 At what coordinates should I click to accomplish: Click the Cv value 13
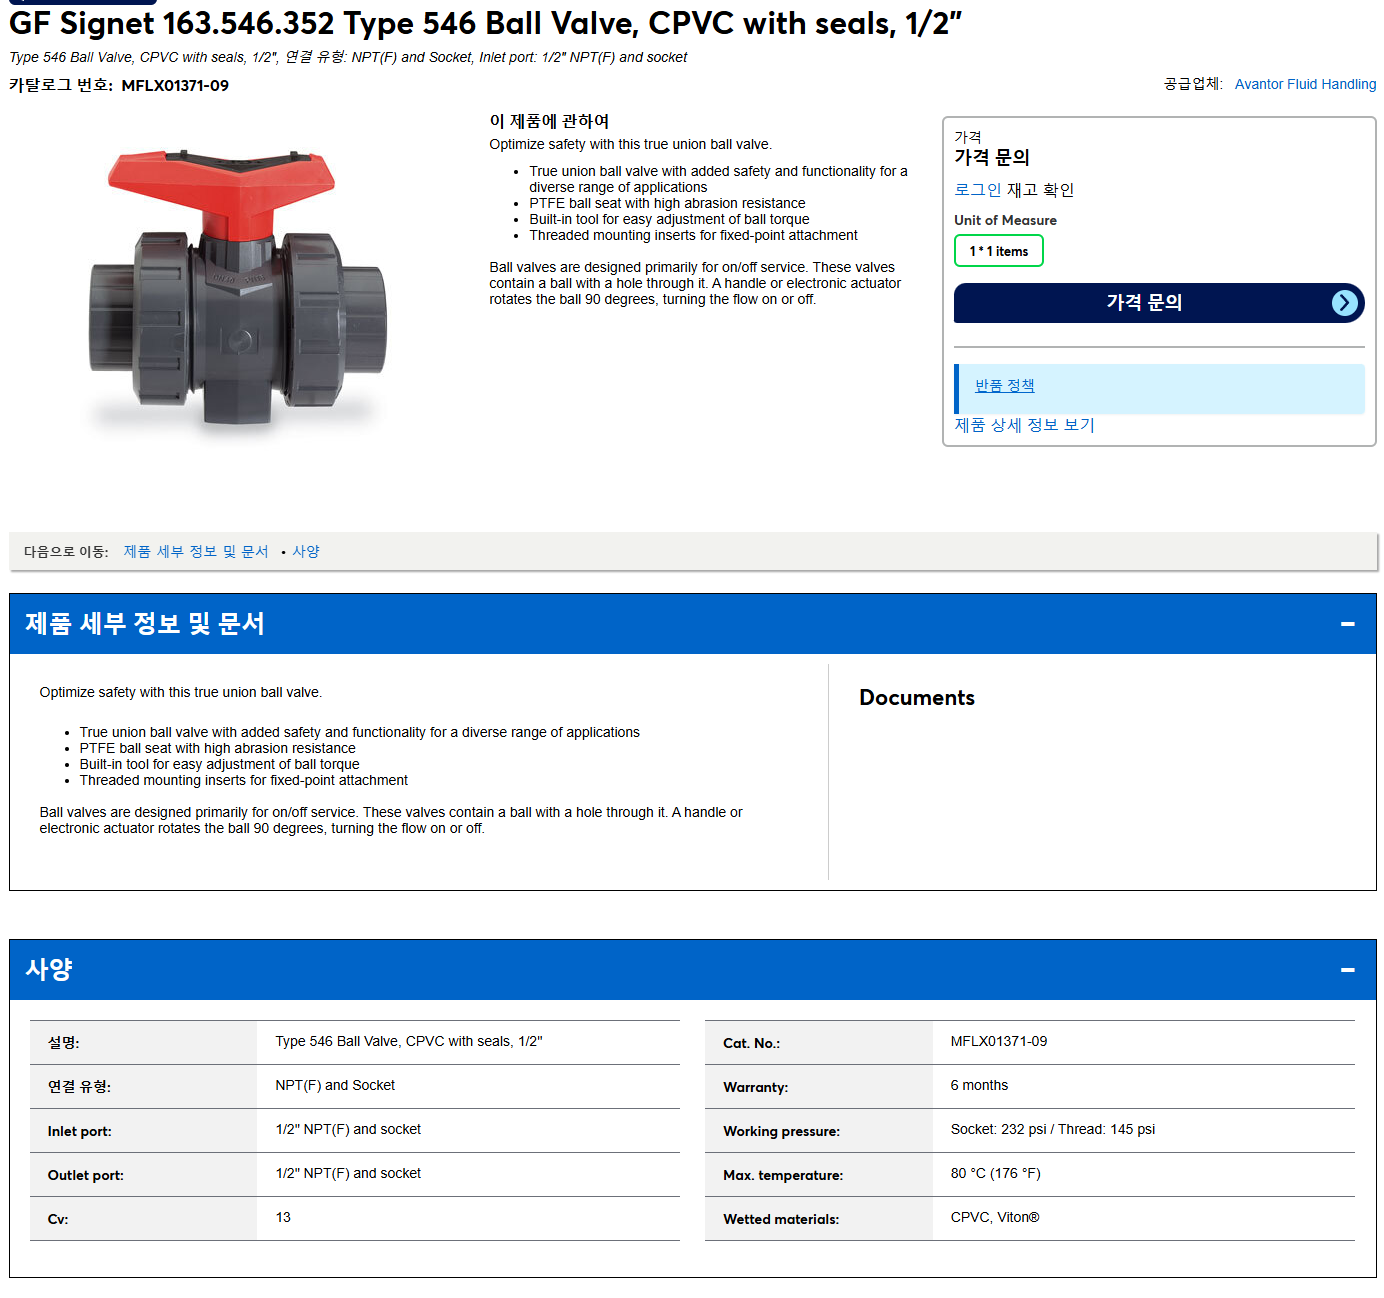pos(283,1217)
